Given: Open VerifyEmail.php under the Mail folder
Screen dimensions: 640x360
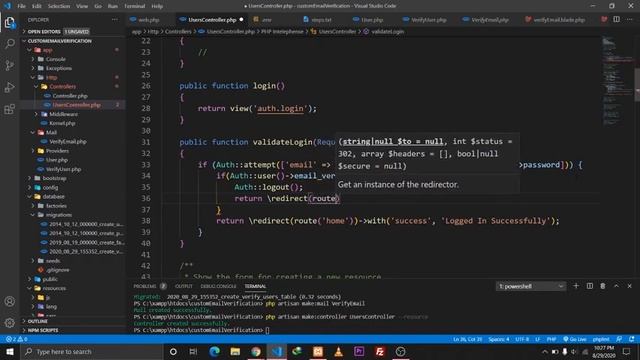Looking at the screenshot, I should [x=68, y=142].
